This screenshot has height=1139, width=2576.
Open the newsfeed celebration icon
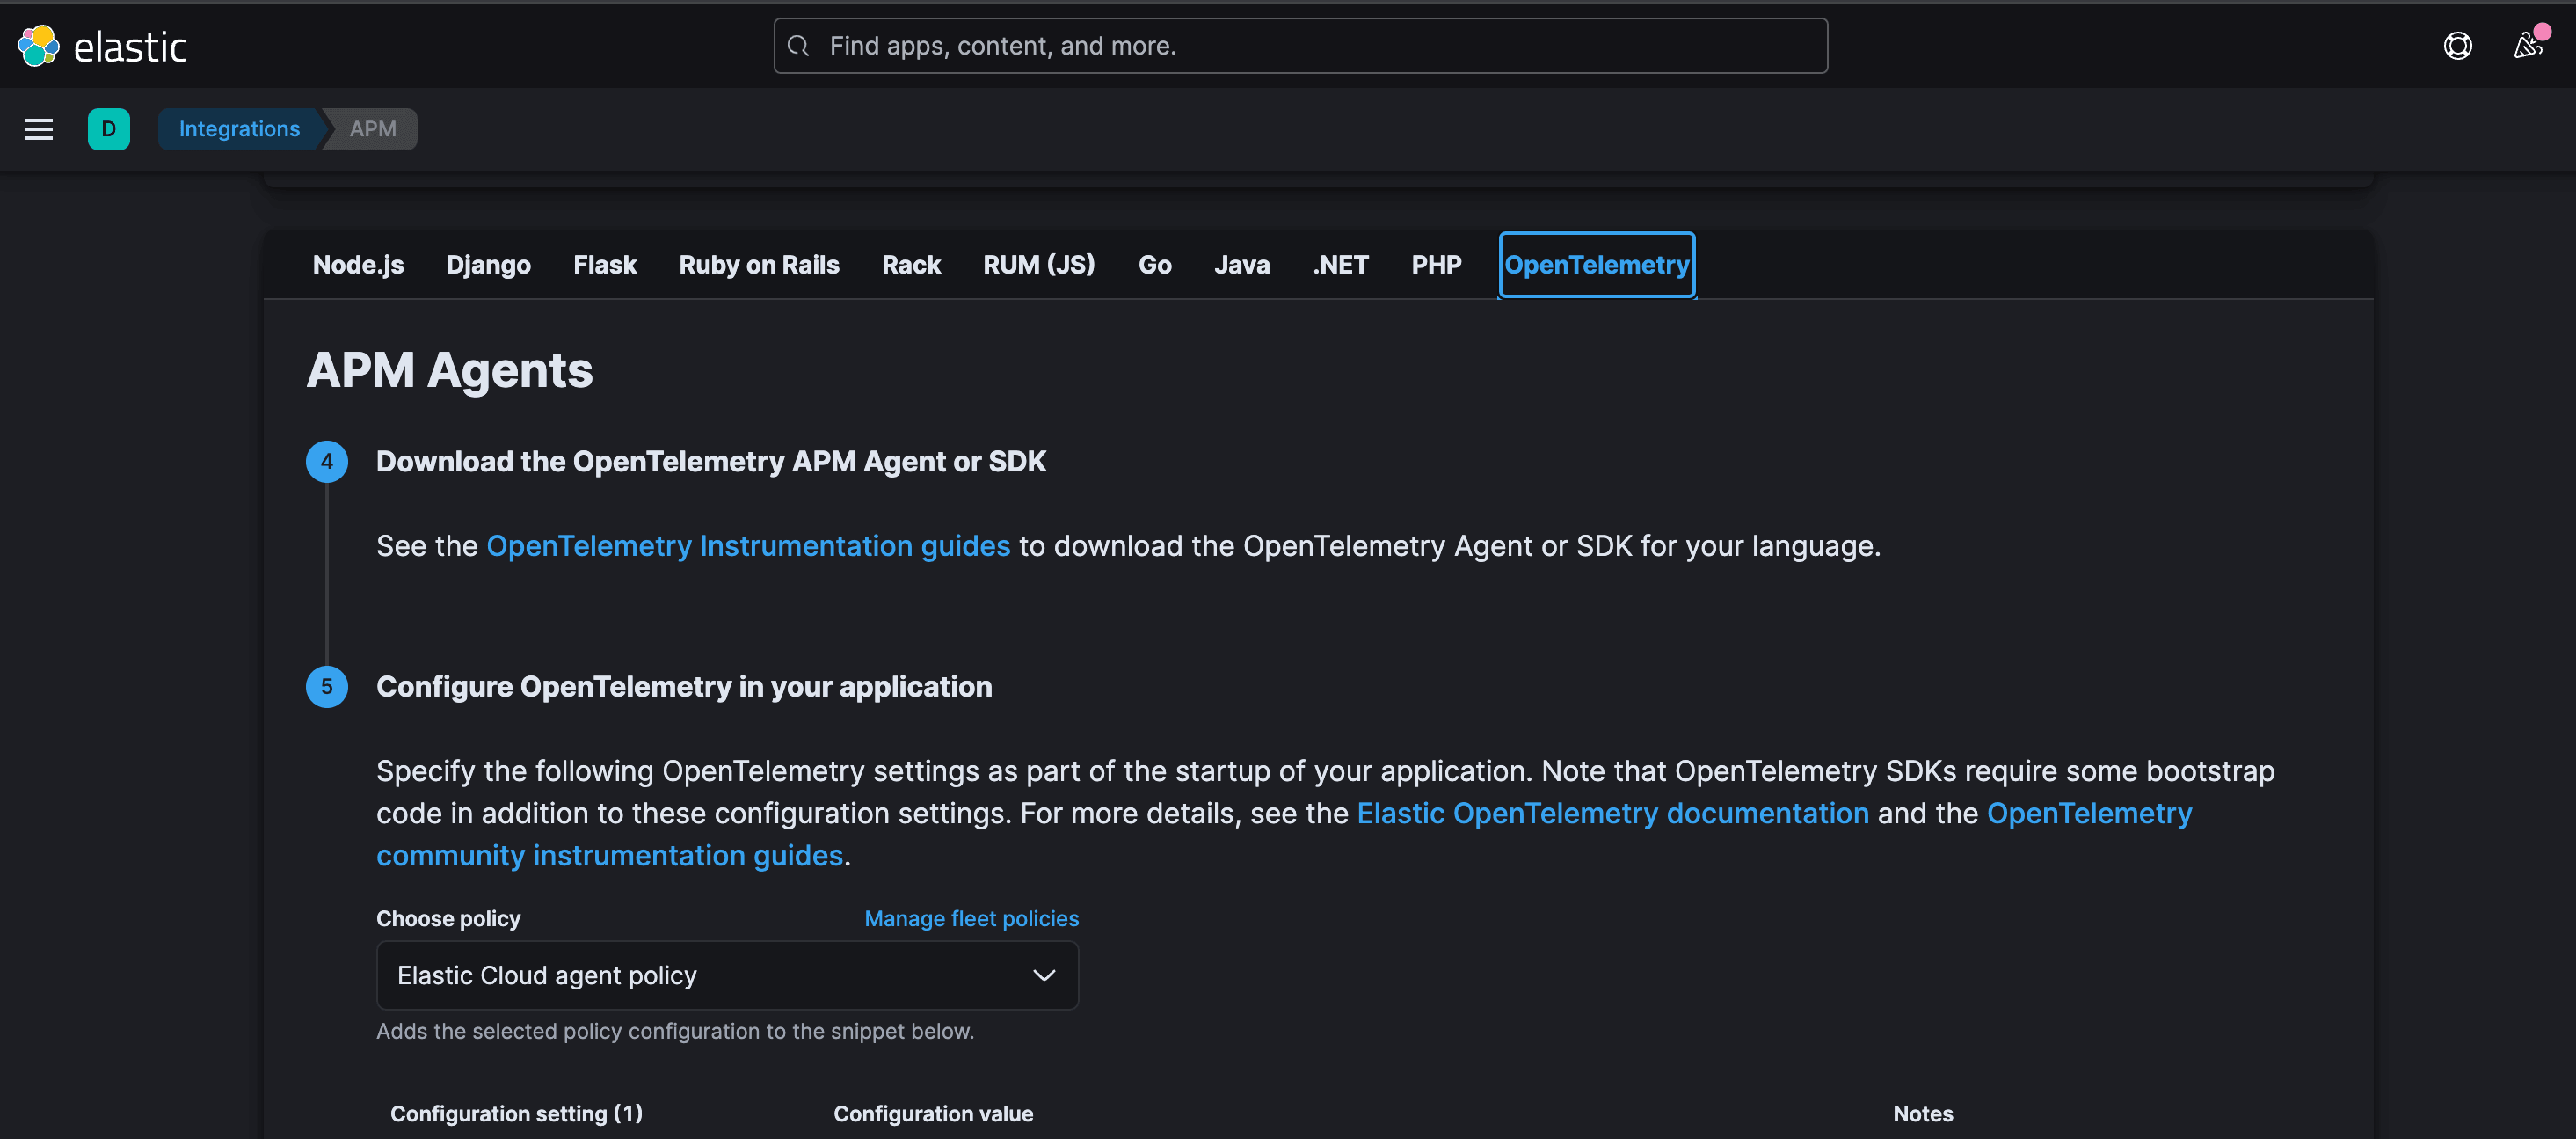[2527, 46]
